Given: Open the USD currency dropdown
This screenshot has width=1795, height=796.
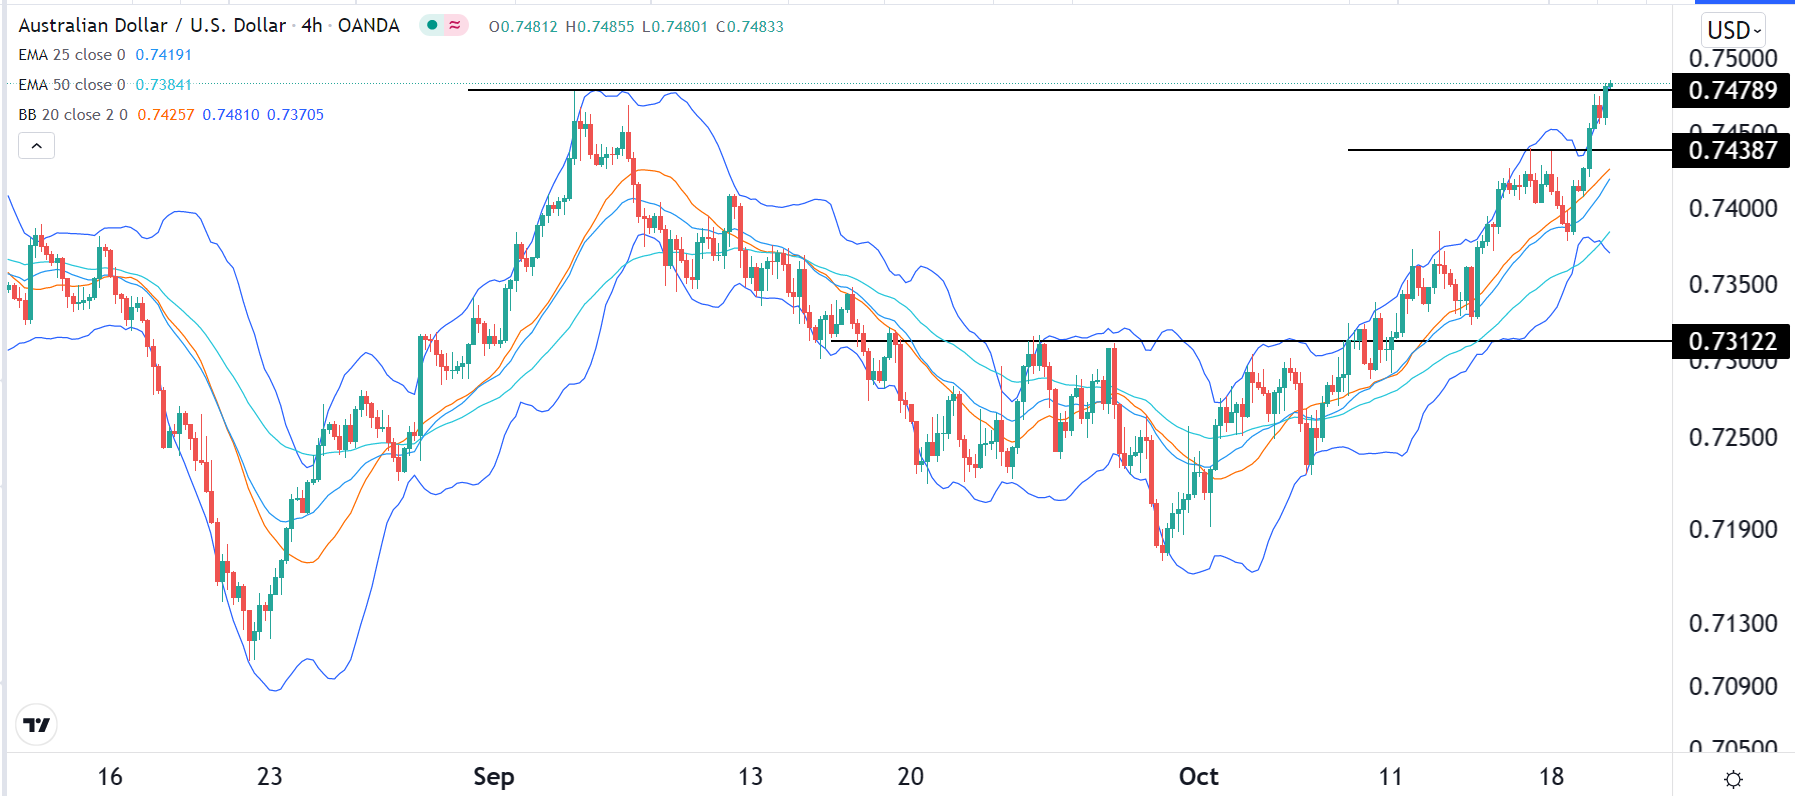Looking at the screenshot, I should coord(1733,30).
